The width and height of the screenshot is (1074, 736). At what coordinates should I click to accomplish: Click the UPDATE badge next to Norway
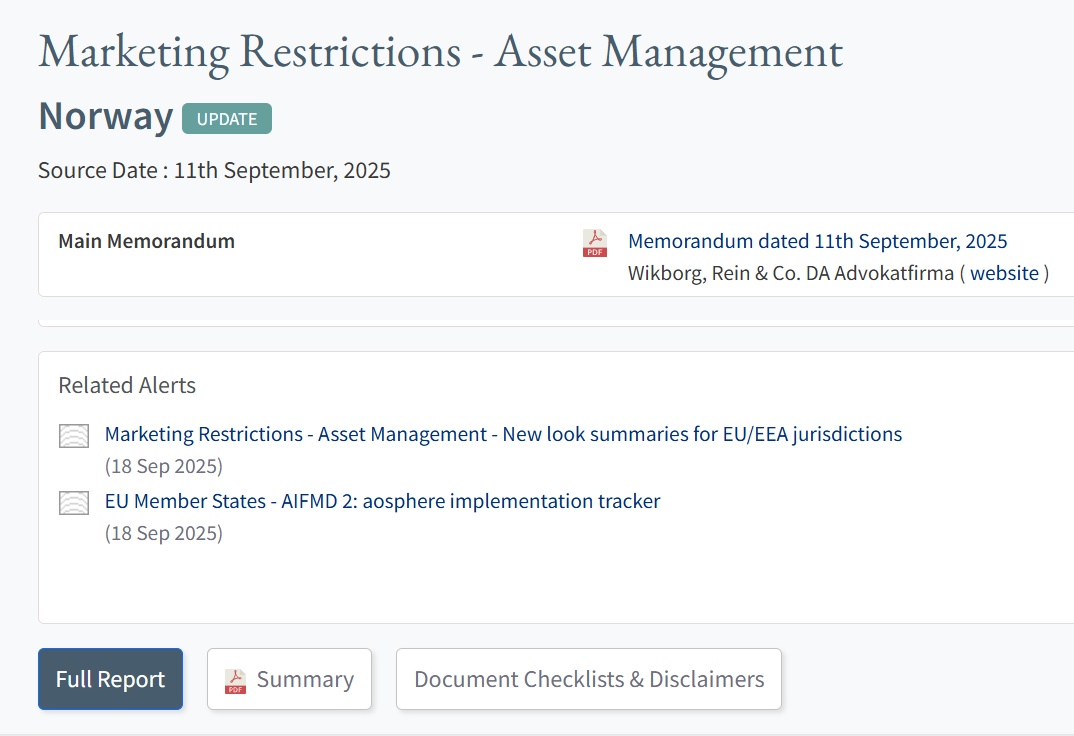click(227, 118)
